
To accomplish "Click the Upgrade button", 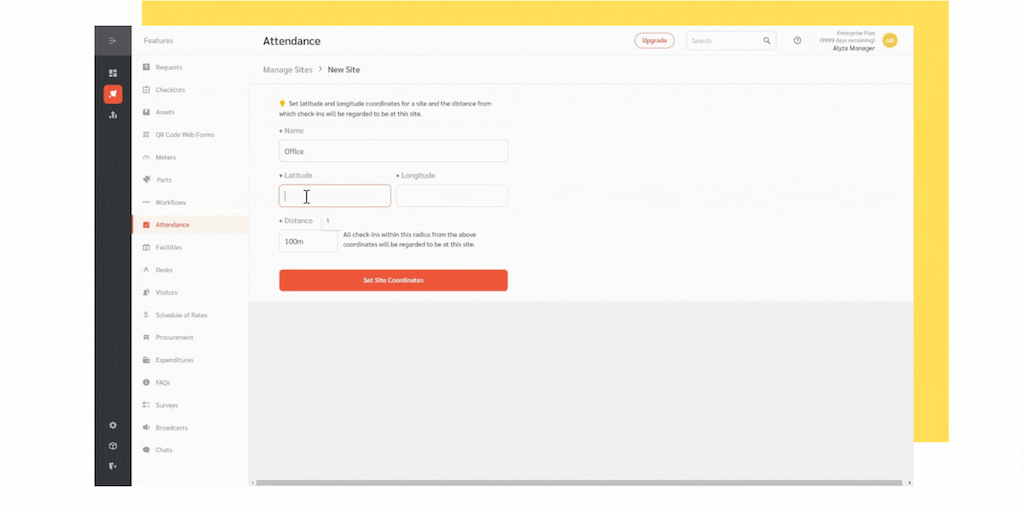I will [654, 40].
